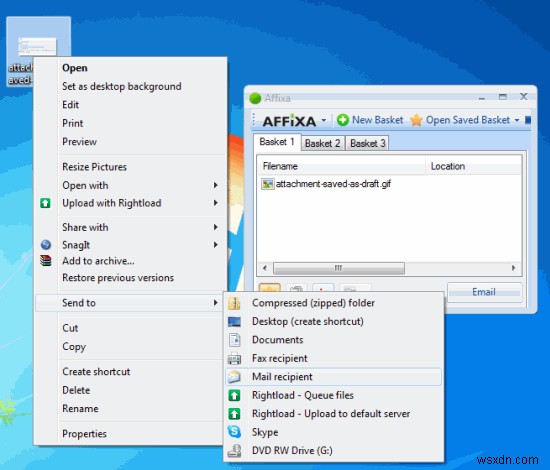Switch to the Basket 3 tab
This screenshot has width=550, height=470.
point(368,143)
